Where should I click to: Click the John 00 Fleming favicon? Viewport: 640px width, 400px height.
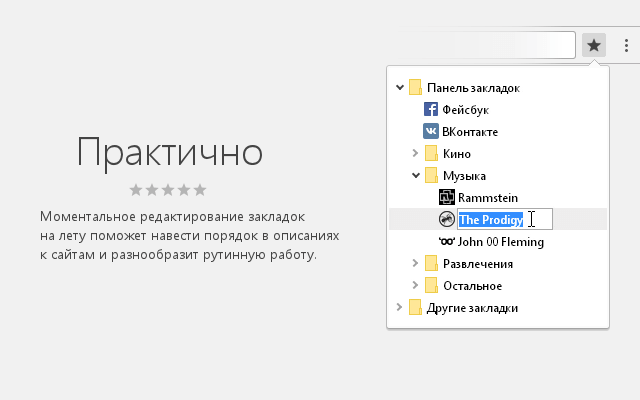pyautogui.click(x=447, y=241)
